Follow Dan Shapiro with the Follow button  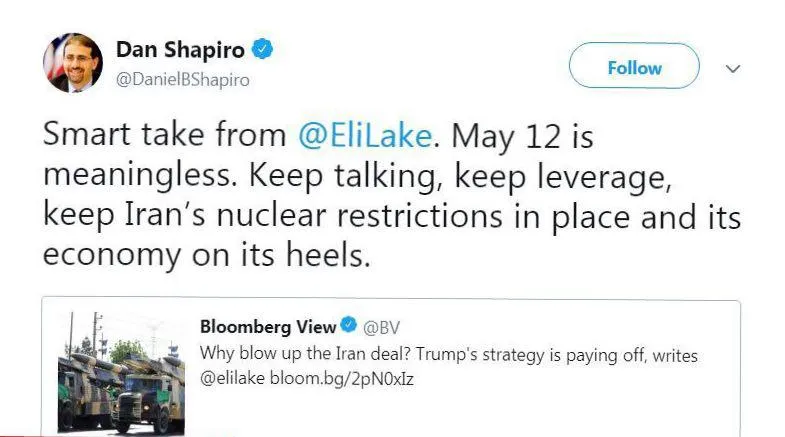[x=634, y=66]
